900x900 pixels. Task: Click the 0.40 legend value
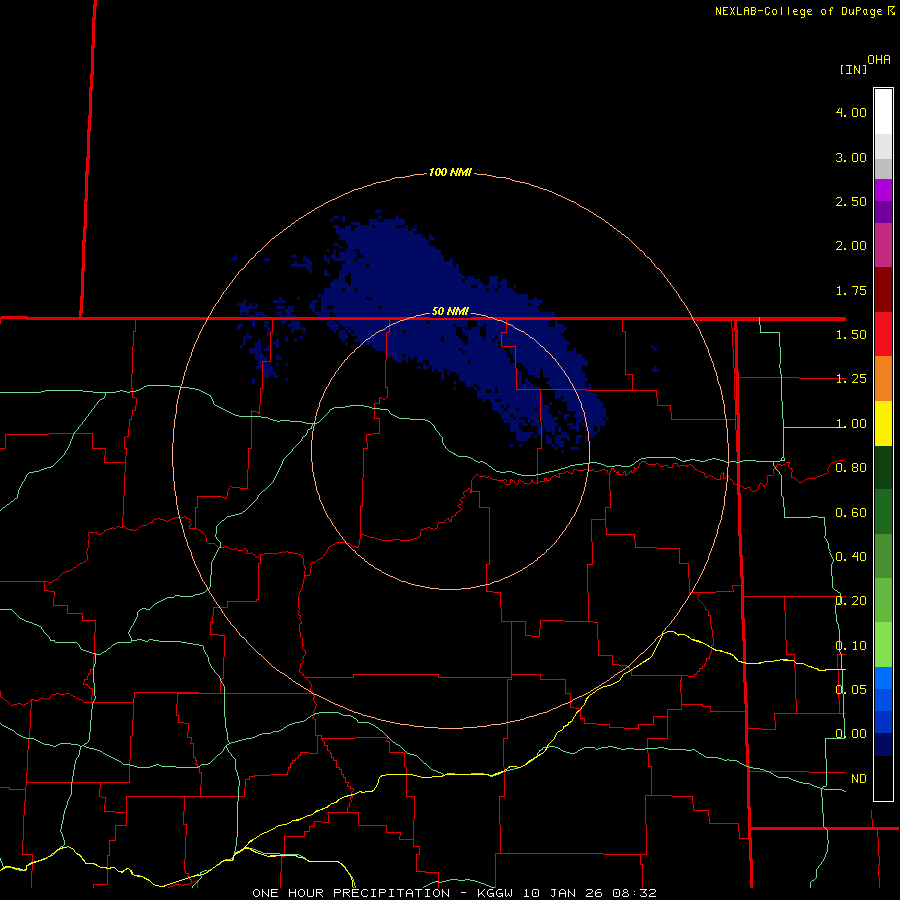[x=851, y=557]
